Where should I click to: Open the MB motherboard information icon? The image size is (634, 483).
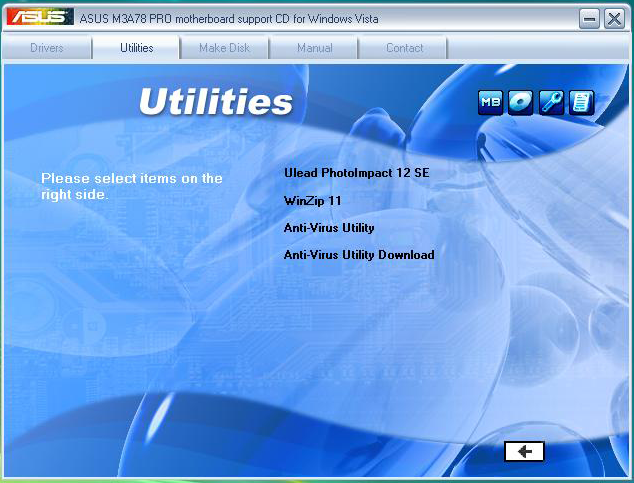tap(490, 102)
